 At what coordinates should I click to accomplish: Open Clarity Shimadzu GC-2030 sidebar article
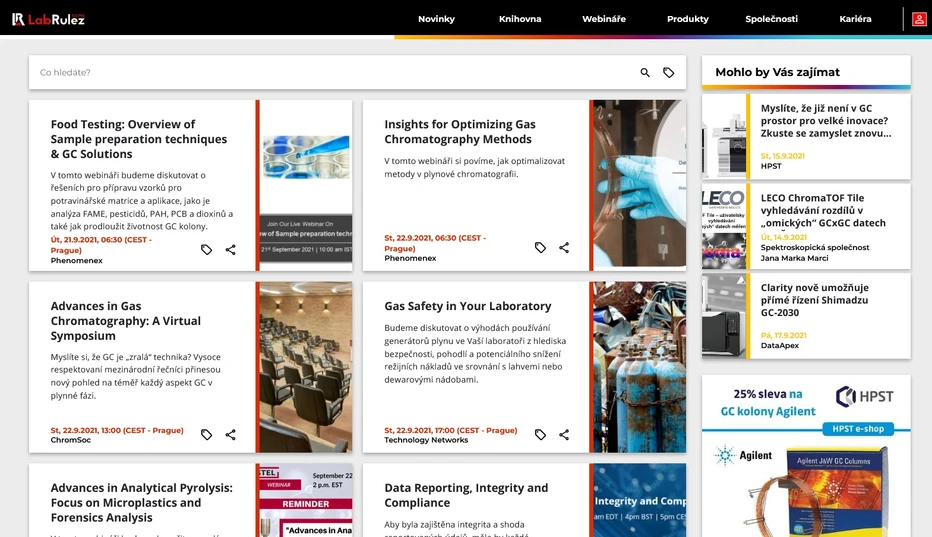tap(814, 300)
